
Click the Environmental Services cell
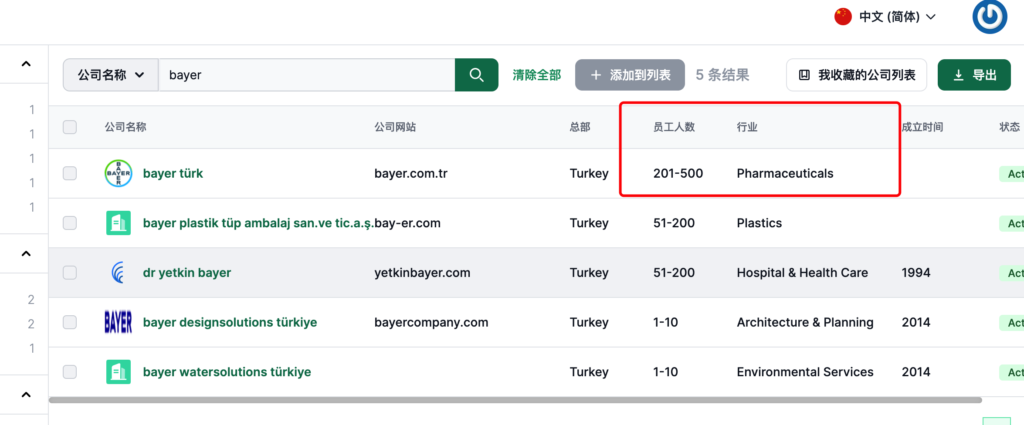[x=805, y=372]
